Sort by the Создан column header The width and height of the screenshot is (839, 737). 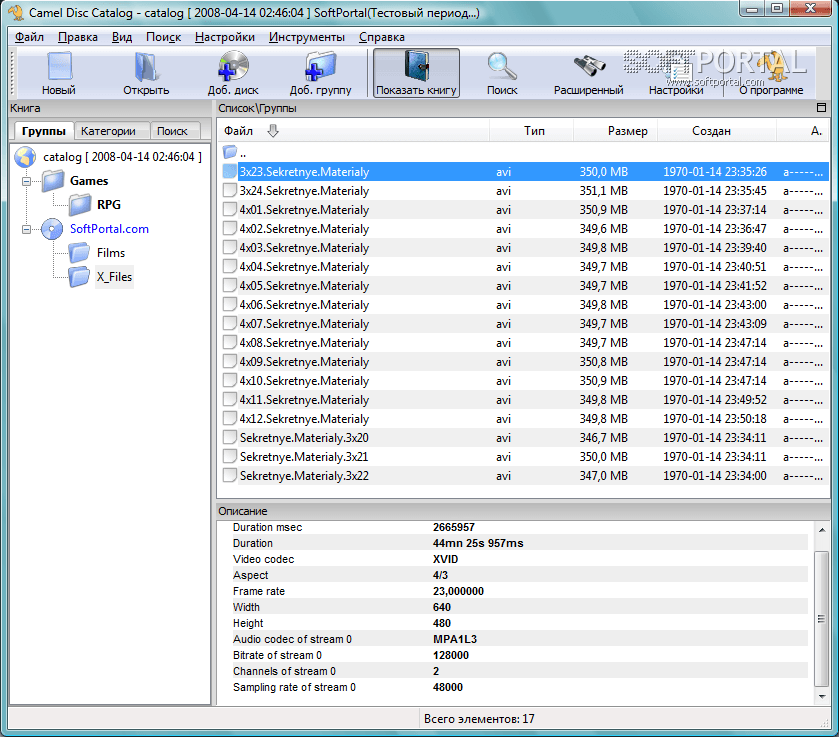(x=717, y=131)
